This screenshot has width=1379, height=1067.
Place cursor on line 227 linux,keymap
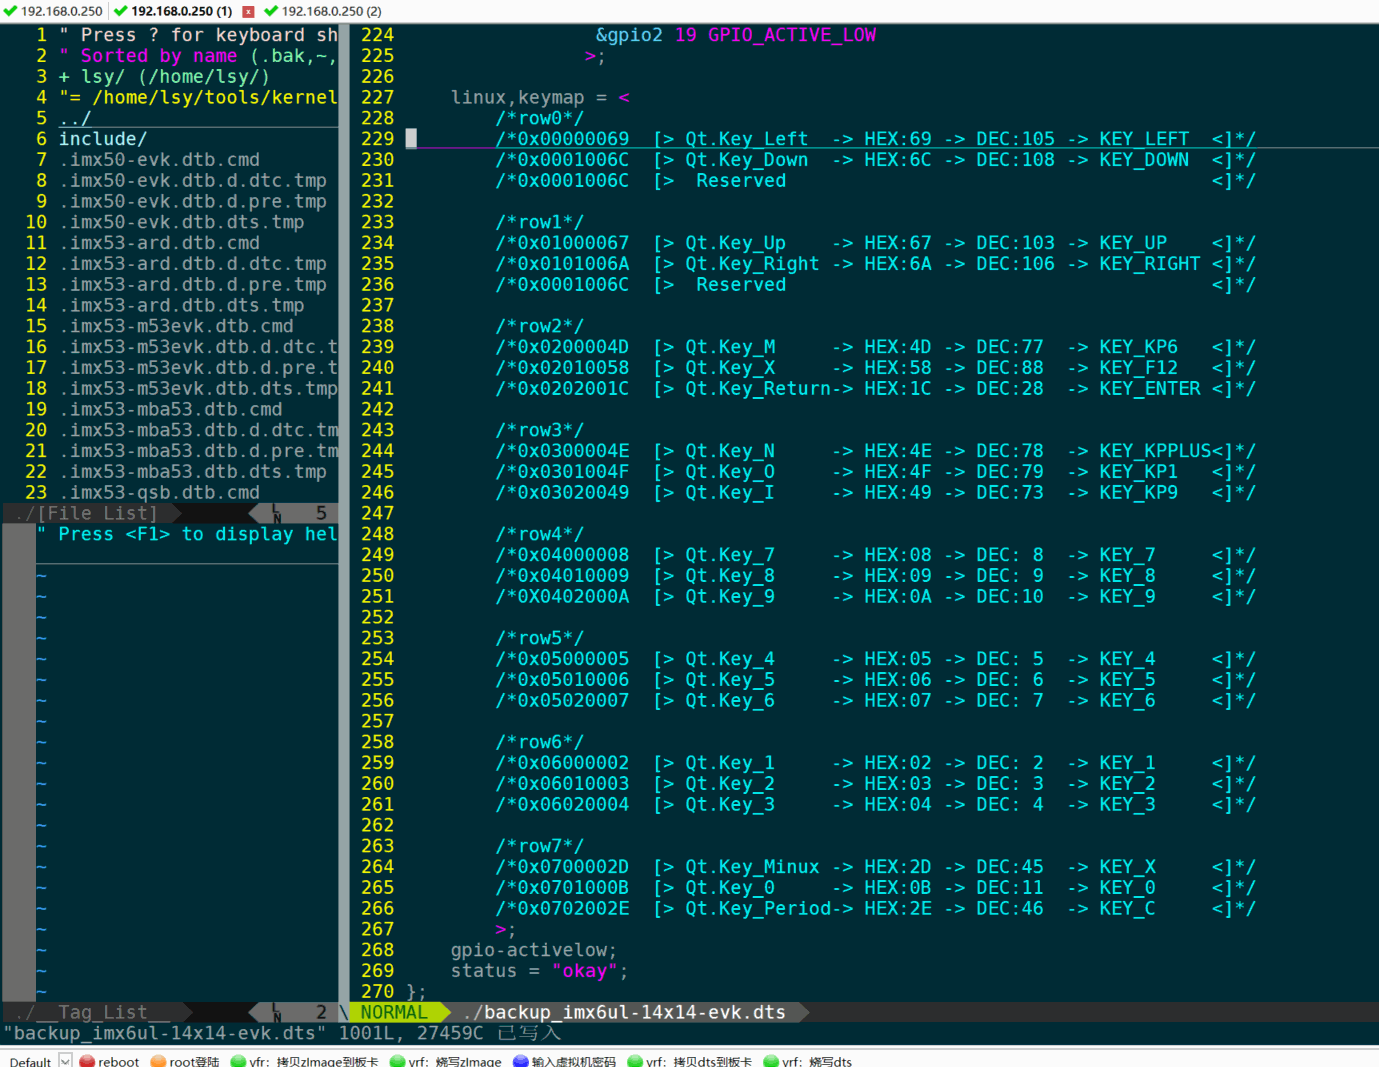click(517, 98)
